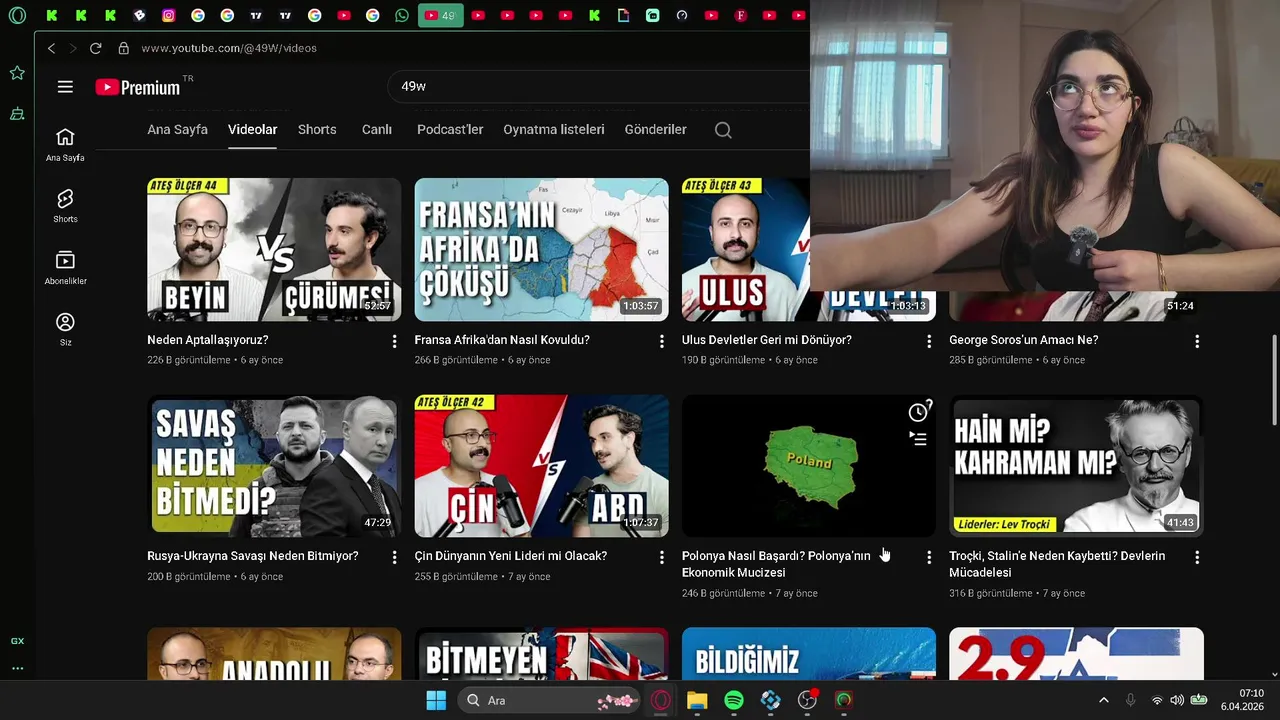Click the YouTube Premium logo
Viewport: 1280px width, 720px height.
point(138,87)
